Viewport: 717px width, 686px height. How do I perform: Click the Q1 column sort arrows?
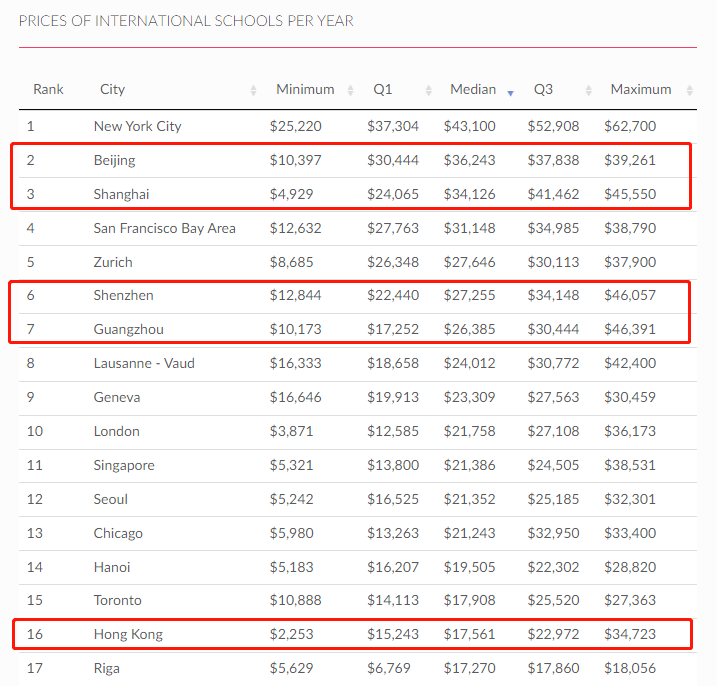pyautogui.click(x=428, y=90)
